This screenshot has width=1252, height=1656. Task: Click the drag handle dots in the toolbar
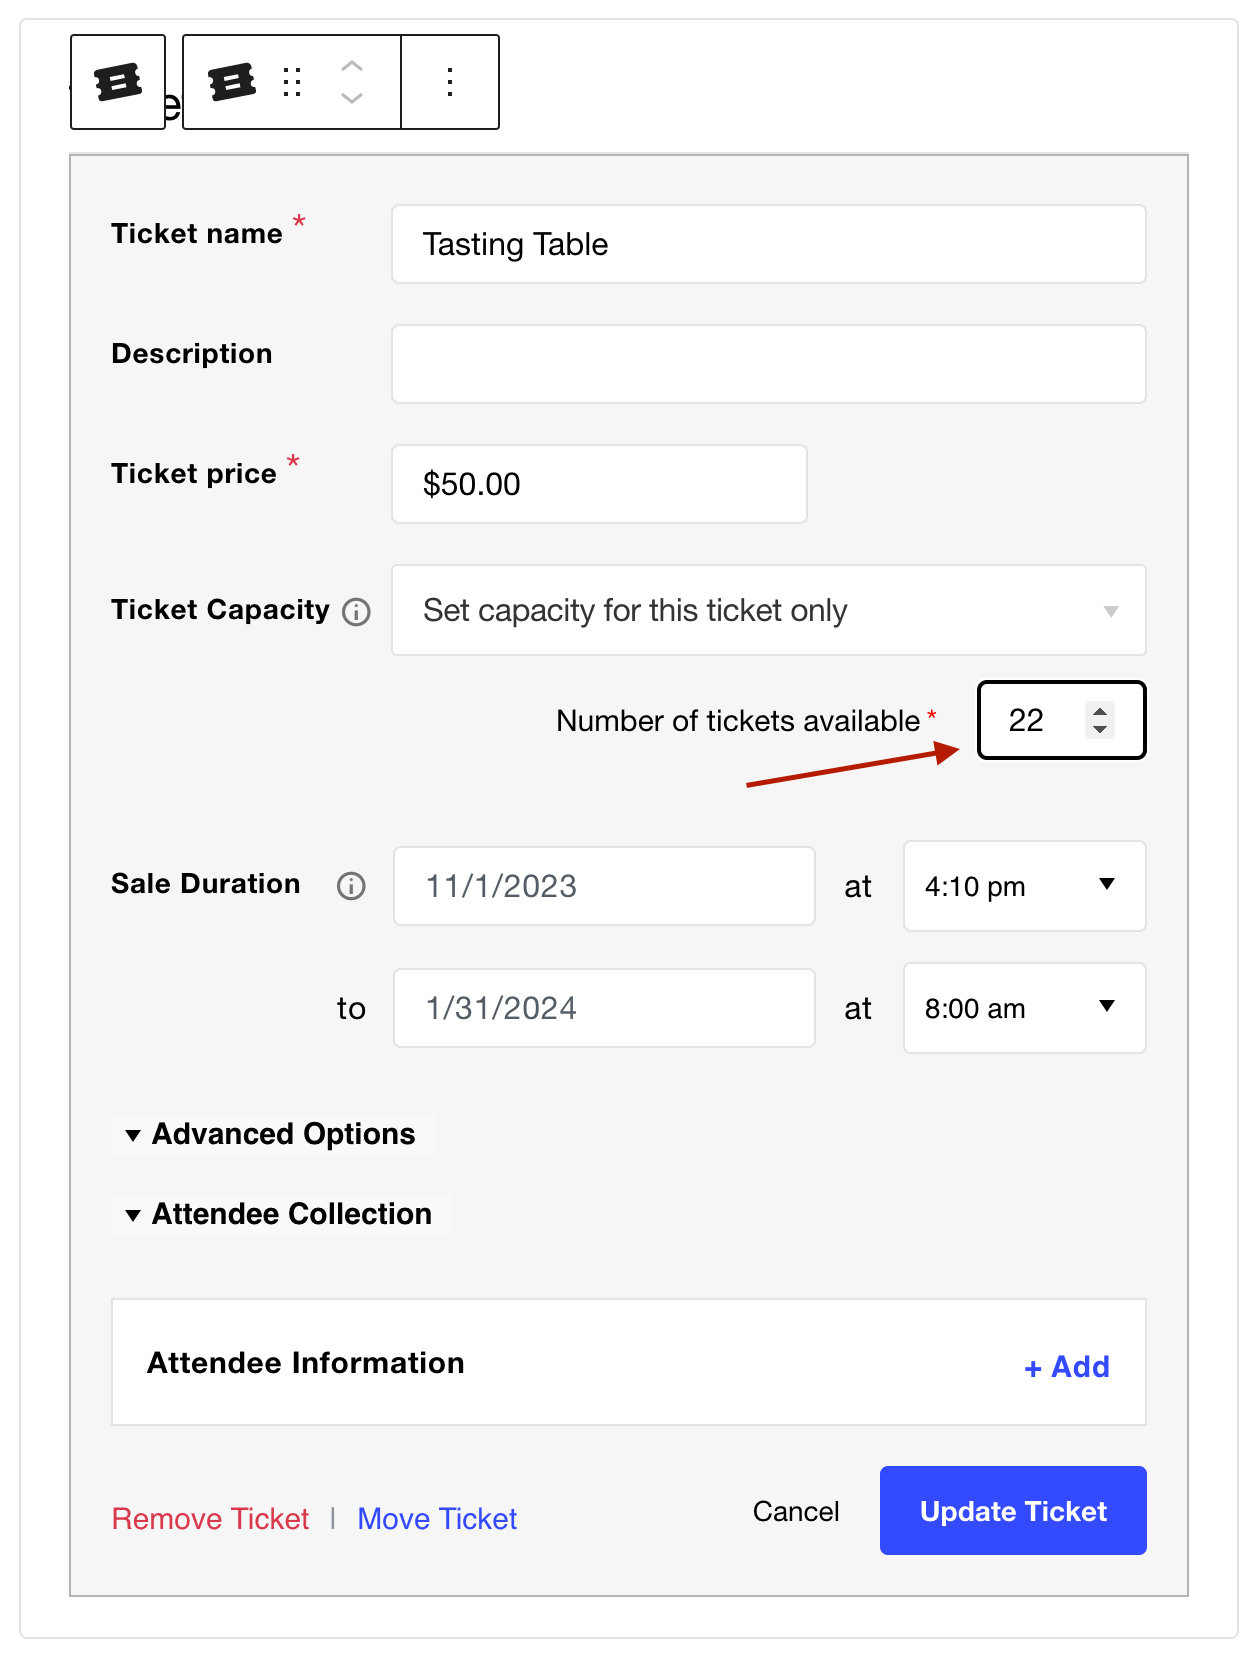click(x=292, y=82)
